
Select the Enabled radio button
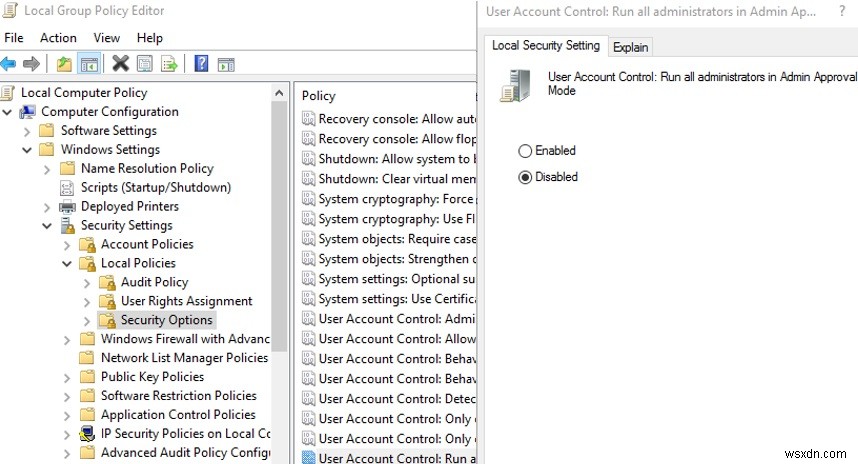(525, 151)
